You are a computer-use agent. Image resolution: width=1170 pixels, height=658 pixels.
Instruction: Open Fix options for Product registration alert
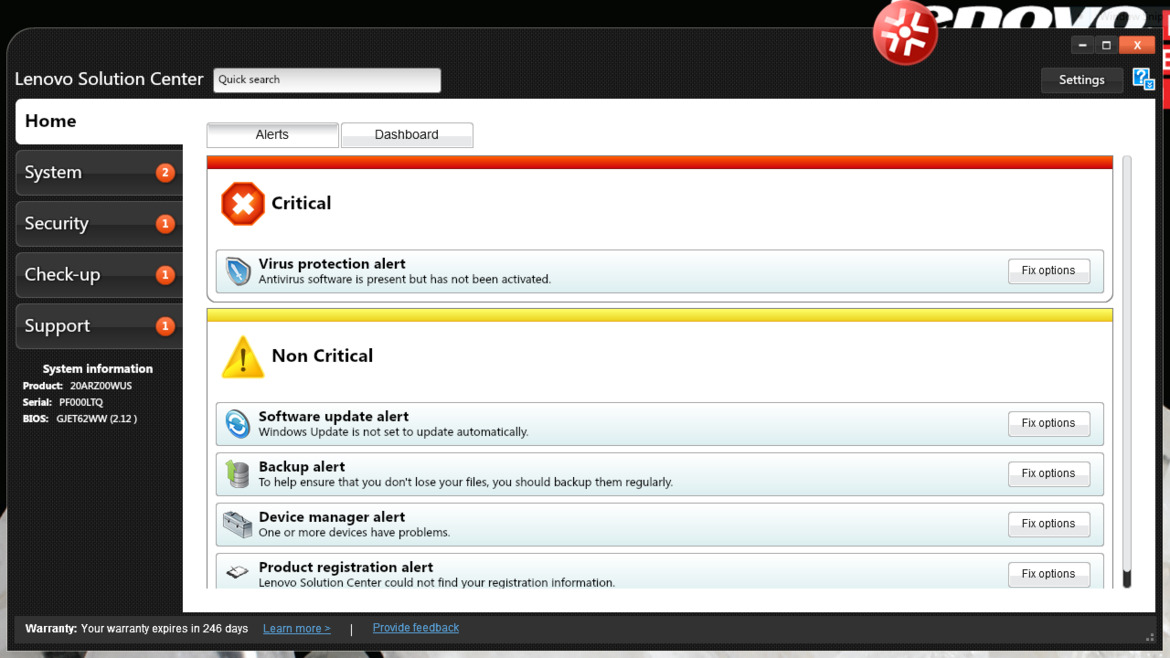pyautogui.click(x=1048, y=574)
